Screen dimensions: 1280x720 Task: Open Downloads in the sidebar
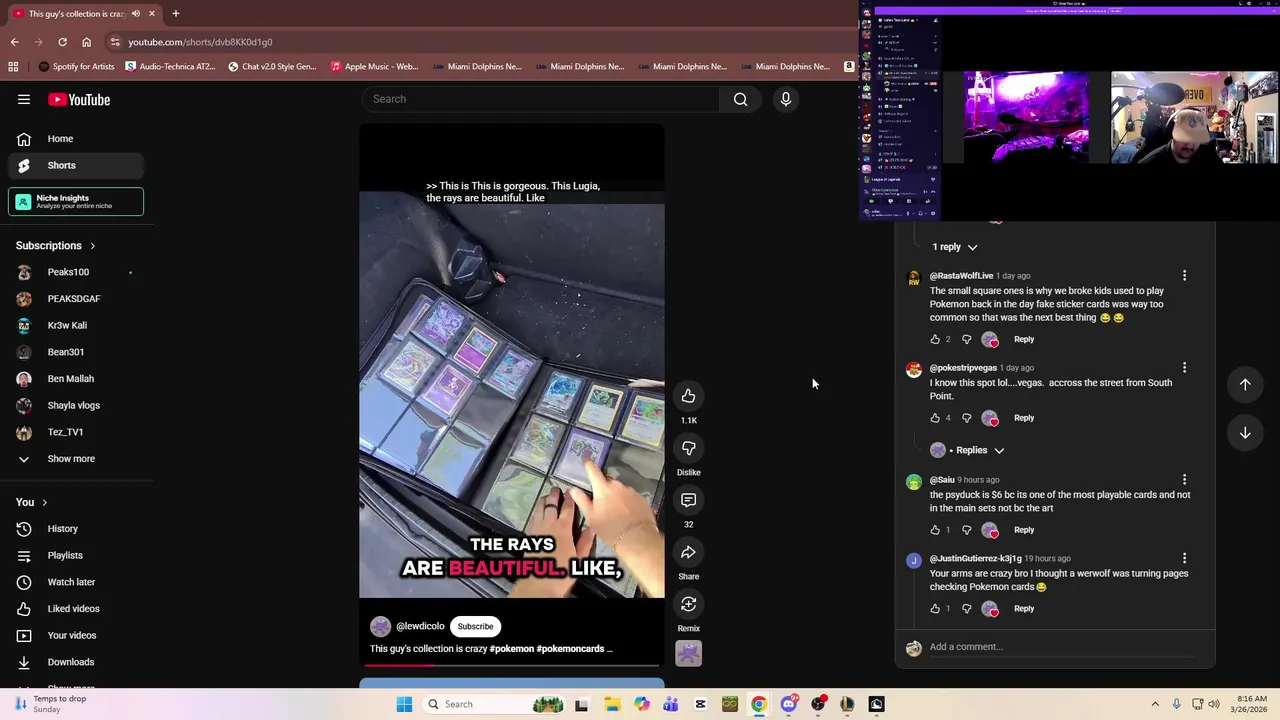76,662
